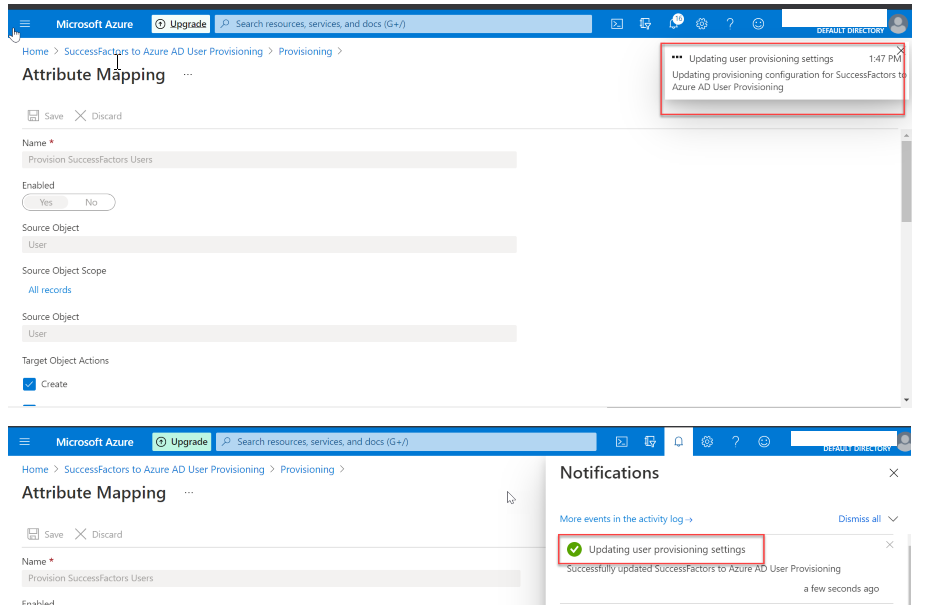Click 'Successfully updated SuccessFactors' notification text
This screenshot has width=926, height=615.
click(x=703, y=568)
